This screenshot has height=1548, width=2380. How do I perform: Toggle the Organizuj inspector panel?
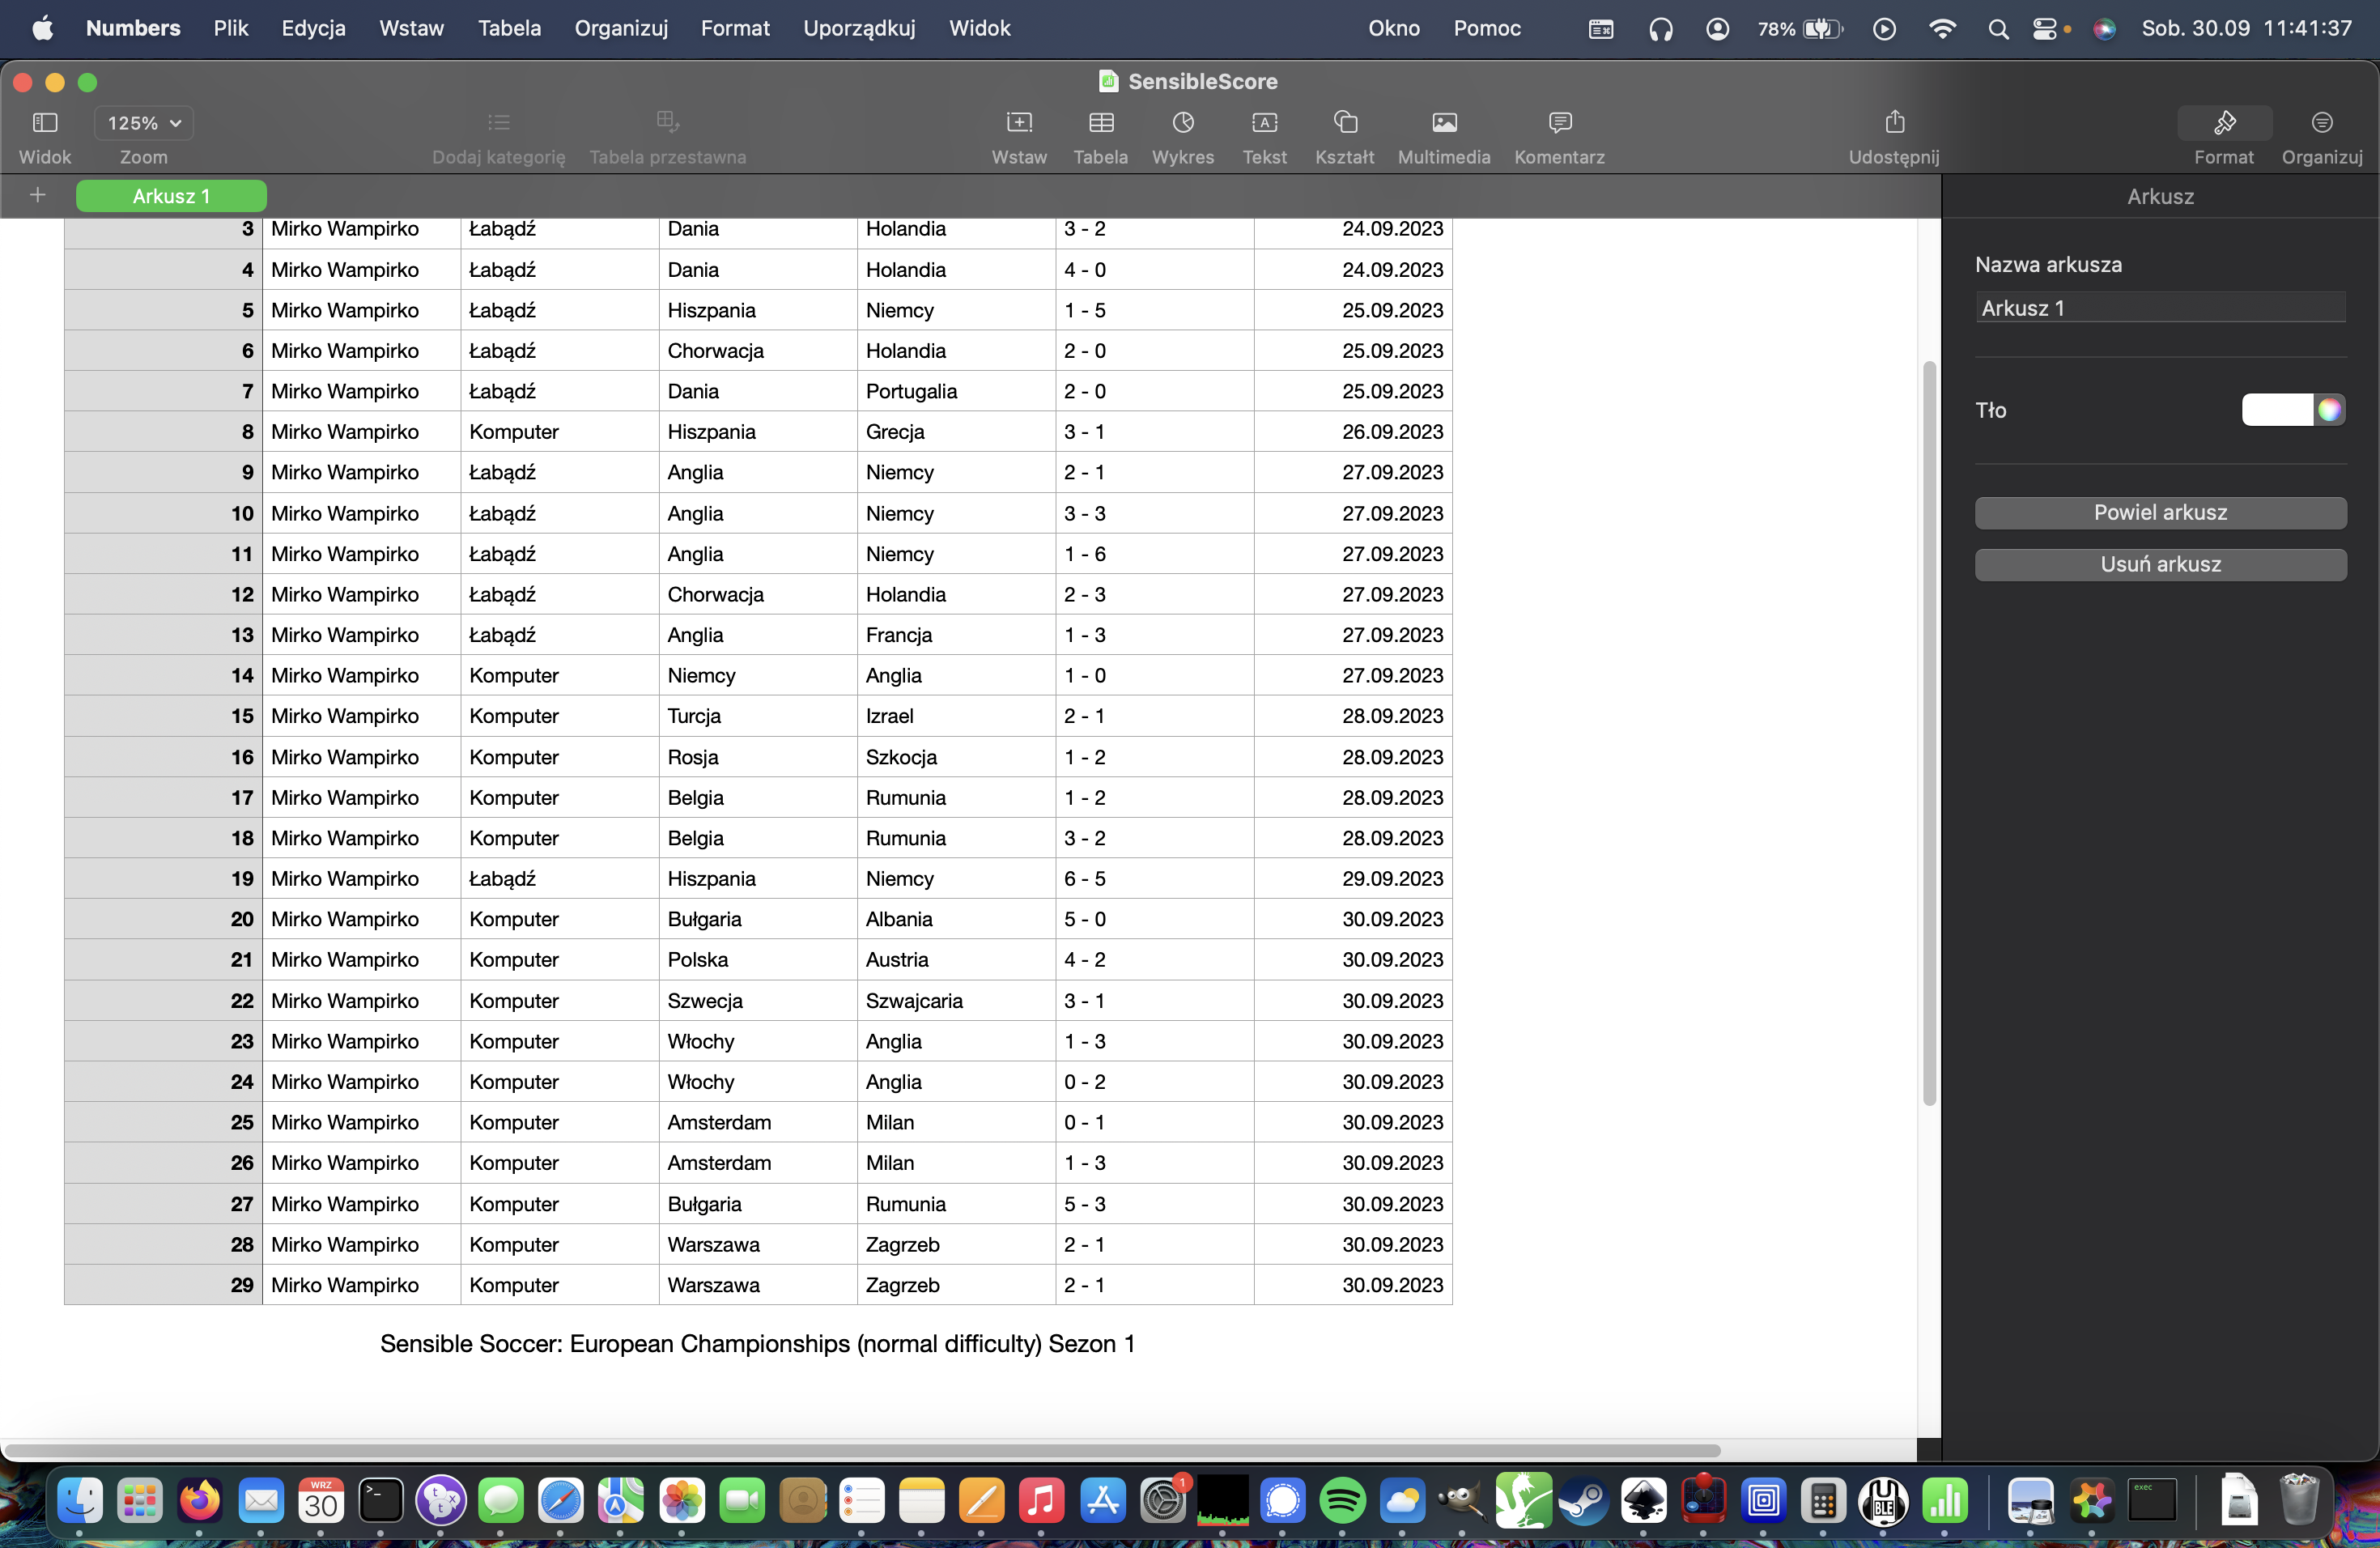tap(2321, 123)
